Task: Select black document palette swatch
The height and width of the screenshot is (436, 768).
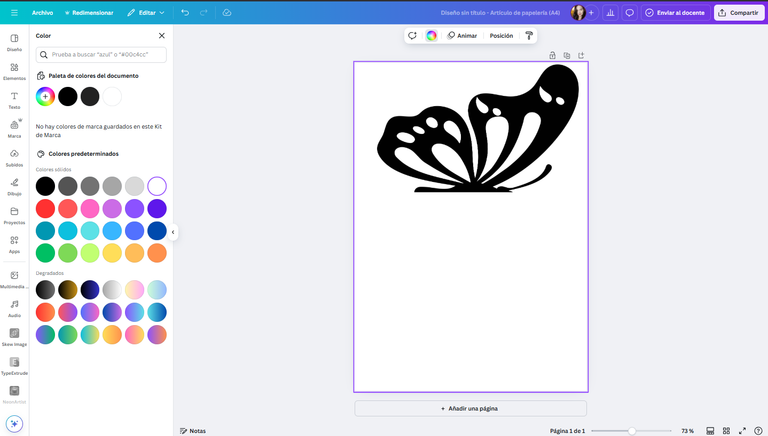Action: tap(68, 97)
